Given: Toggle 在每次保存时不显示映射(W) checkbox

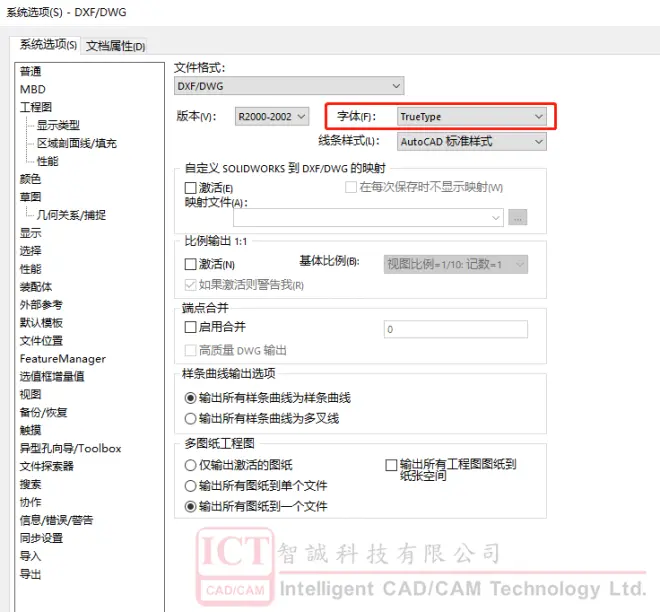Looking at the screenshot, I should pos(351,187).
